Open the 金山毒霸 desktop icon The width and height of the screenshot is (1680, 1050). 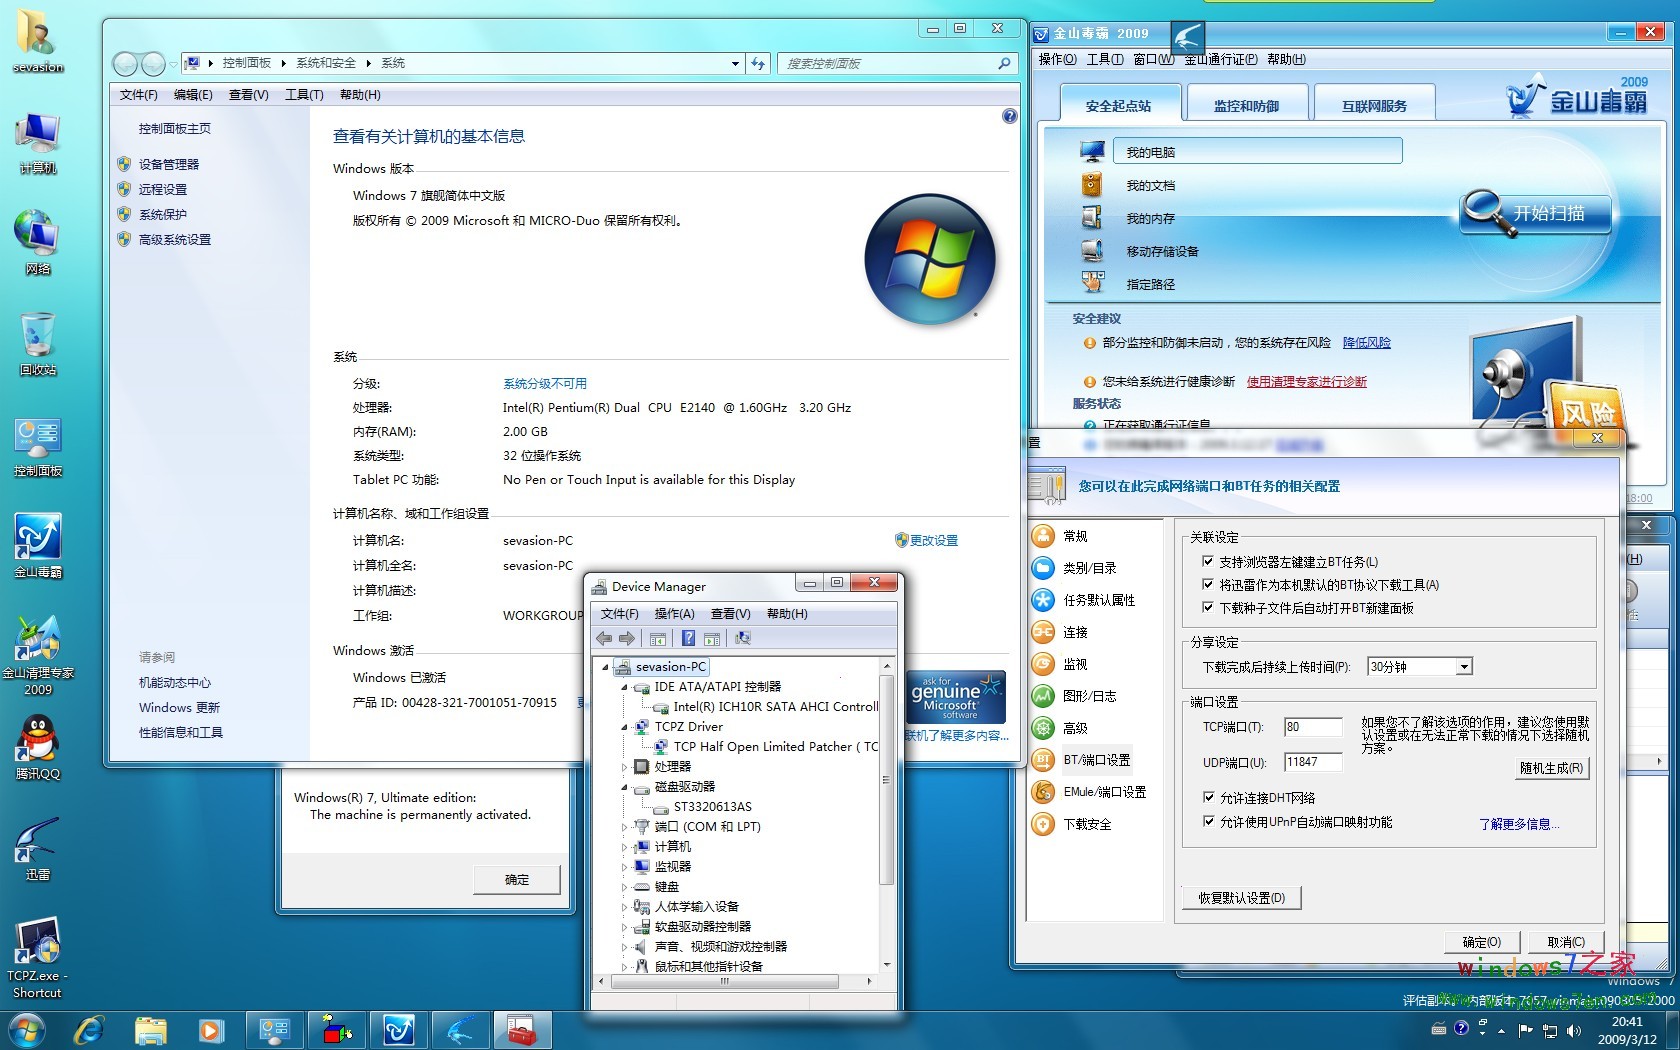(38, 540)
